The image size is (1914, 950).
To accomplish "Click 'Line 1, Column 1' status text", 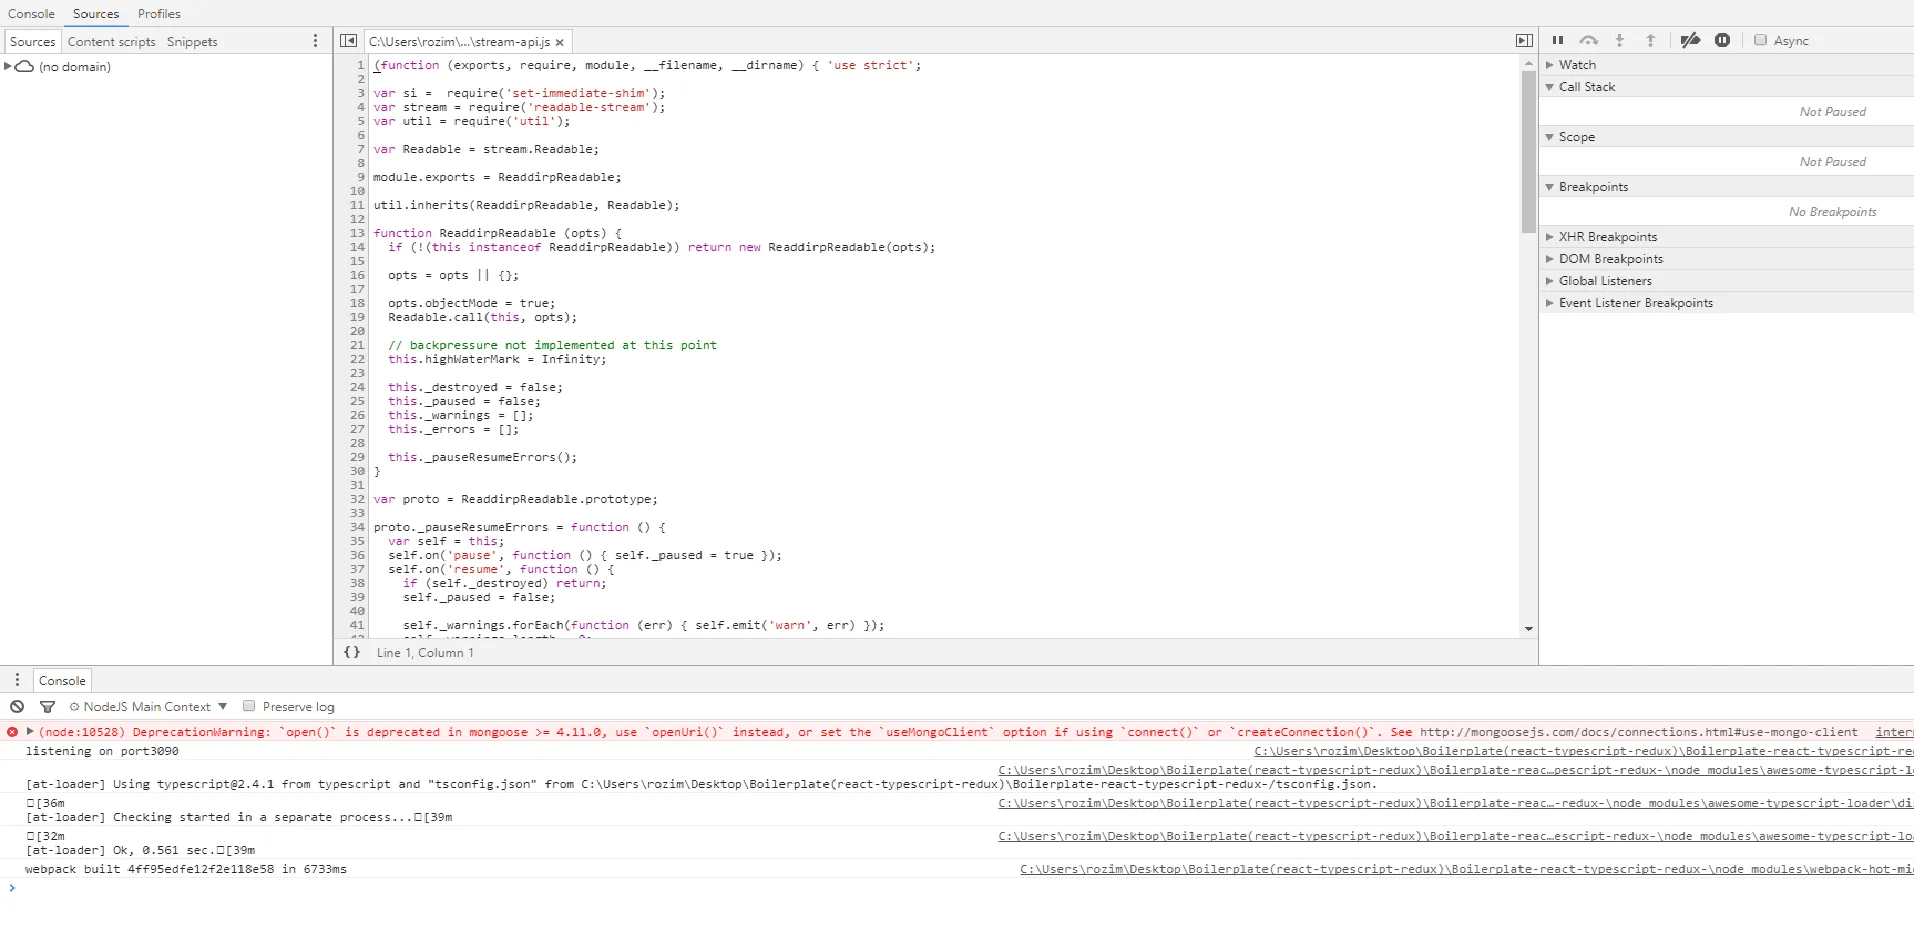I will [x=425, y=652].
